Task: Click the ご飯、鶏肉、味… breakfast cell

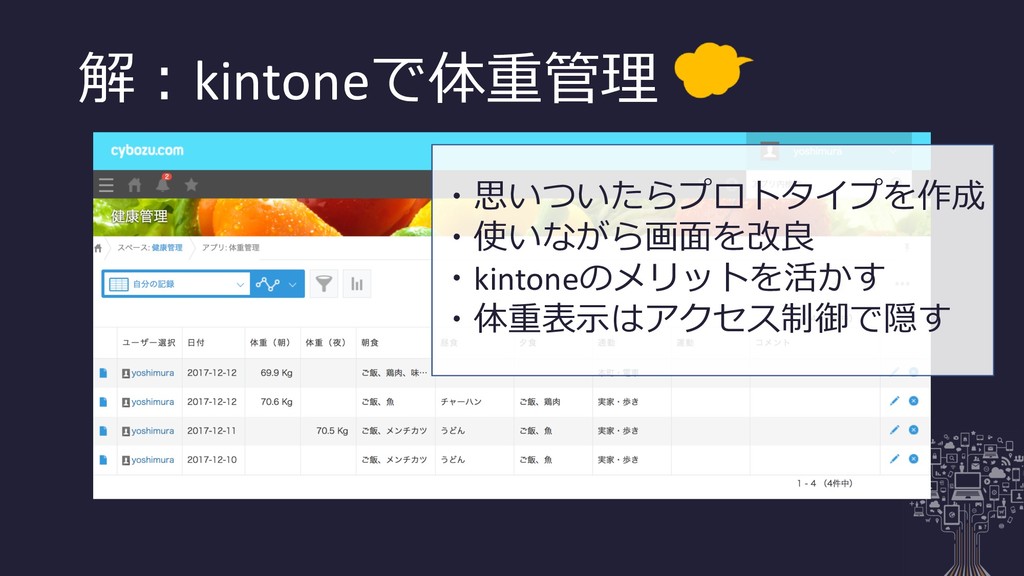Action: (395, 373)
